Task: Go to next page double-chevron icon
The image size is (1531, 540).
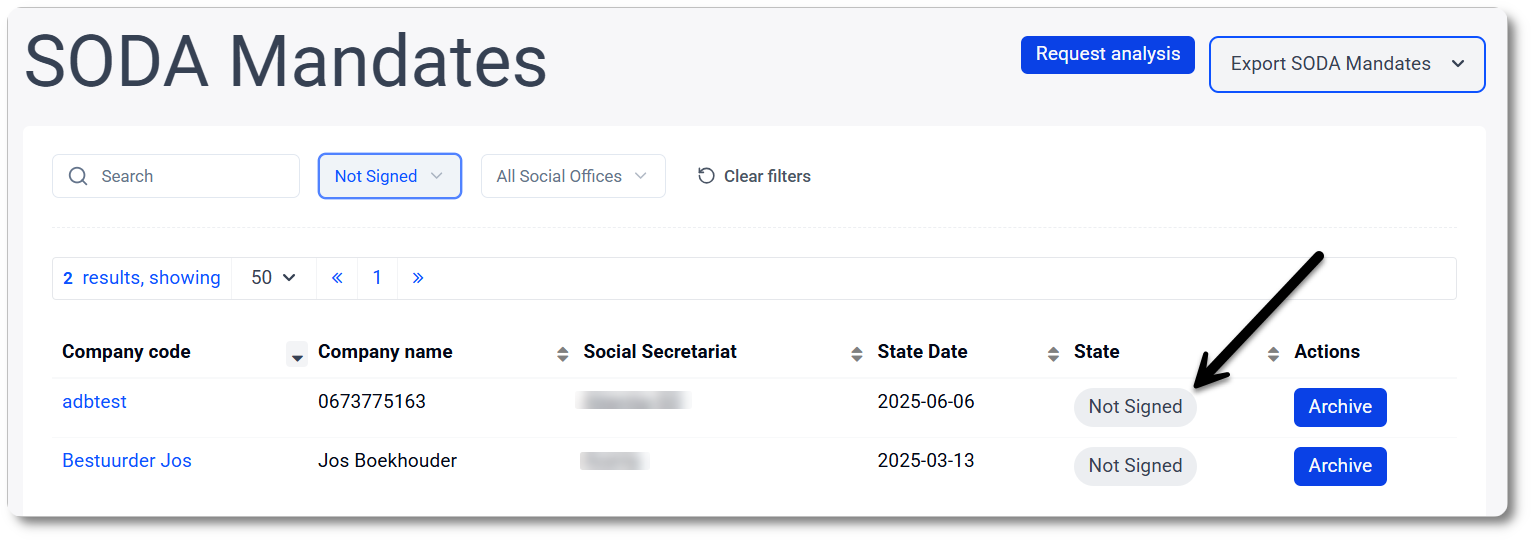Action: click(418, 278)
